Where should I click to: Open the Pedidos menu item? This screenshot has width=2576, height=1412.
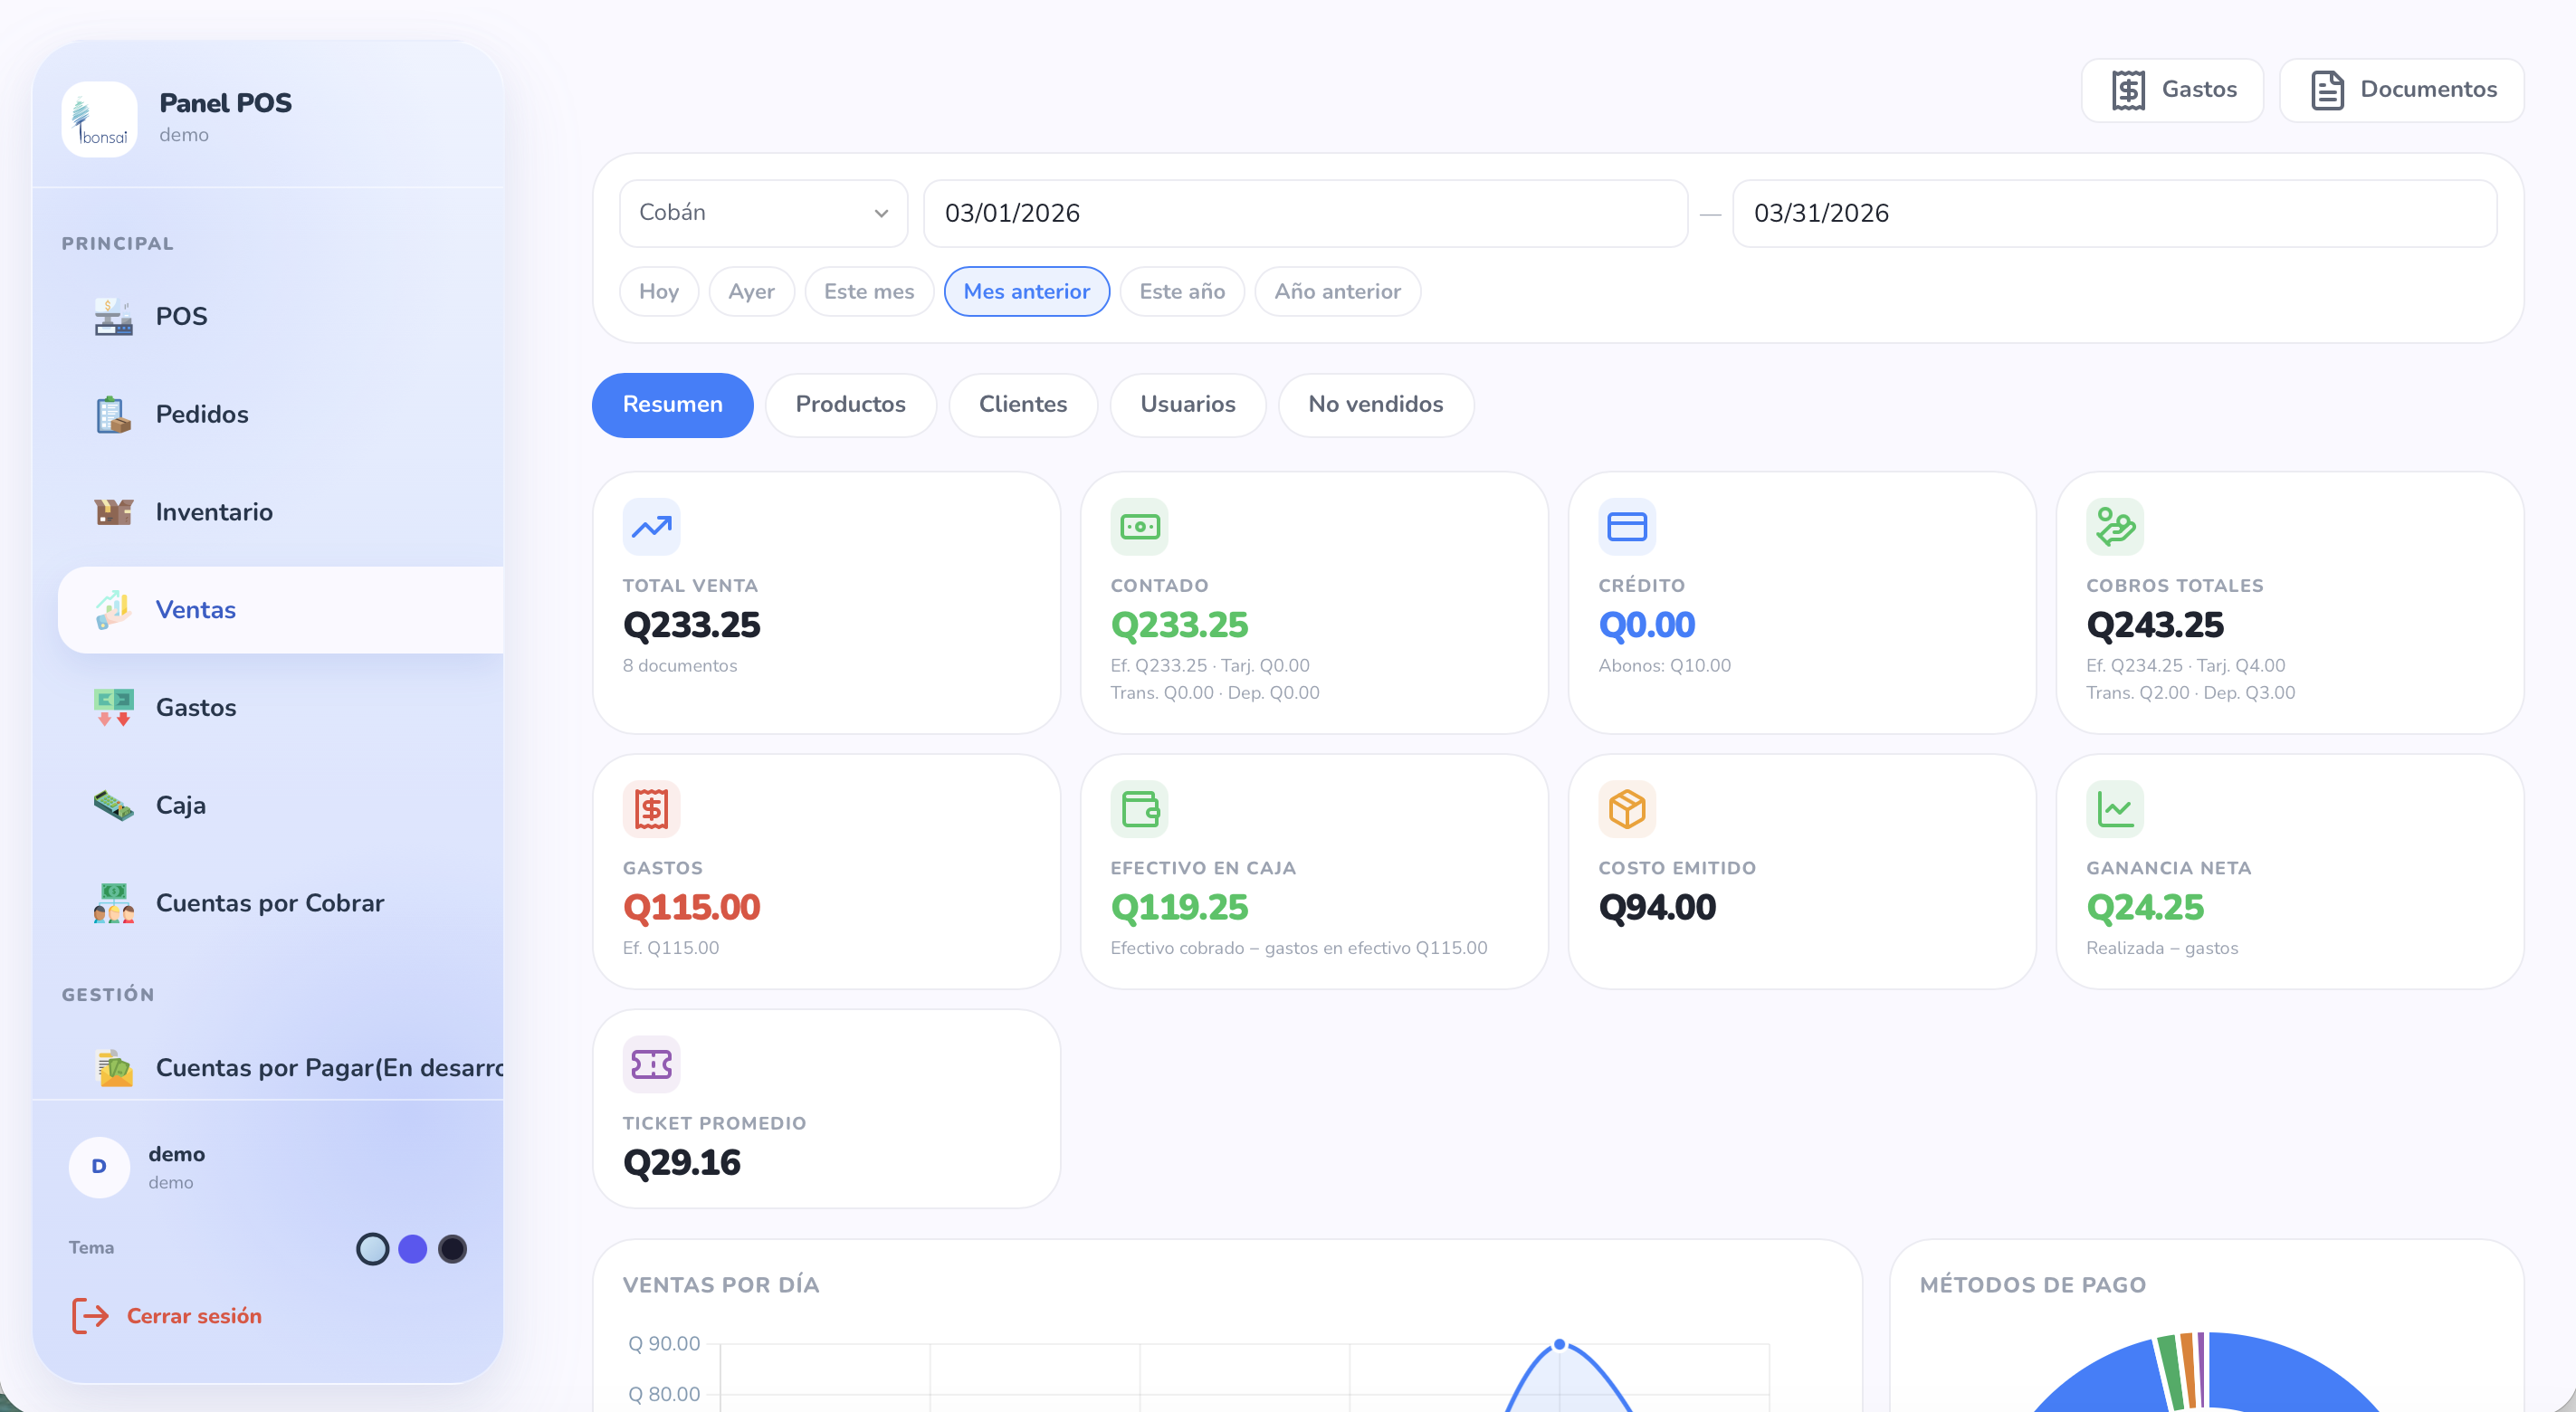[x=281, y=414]
